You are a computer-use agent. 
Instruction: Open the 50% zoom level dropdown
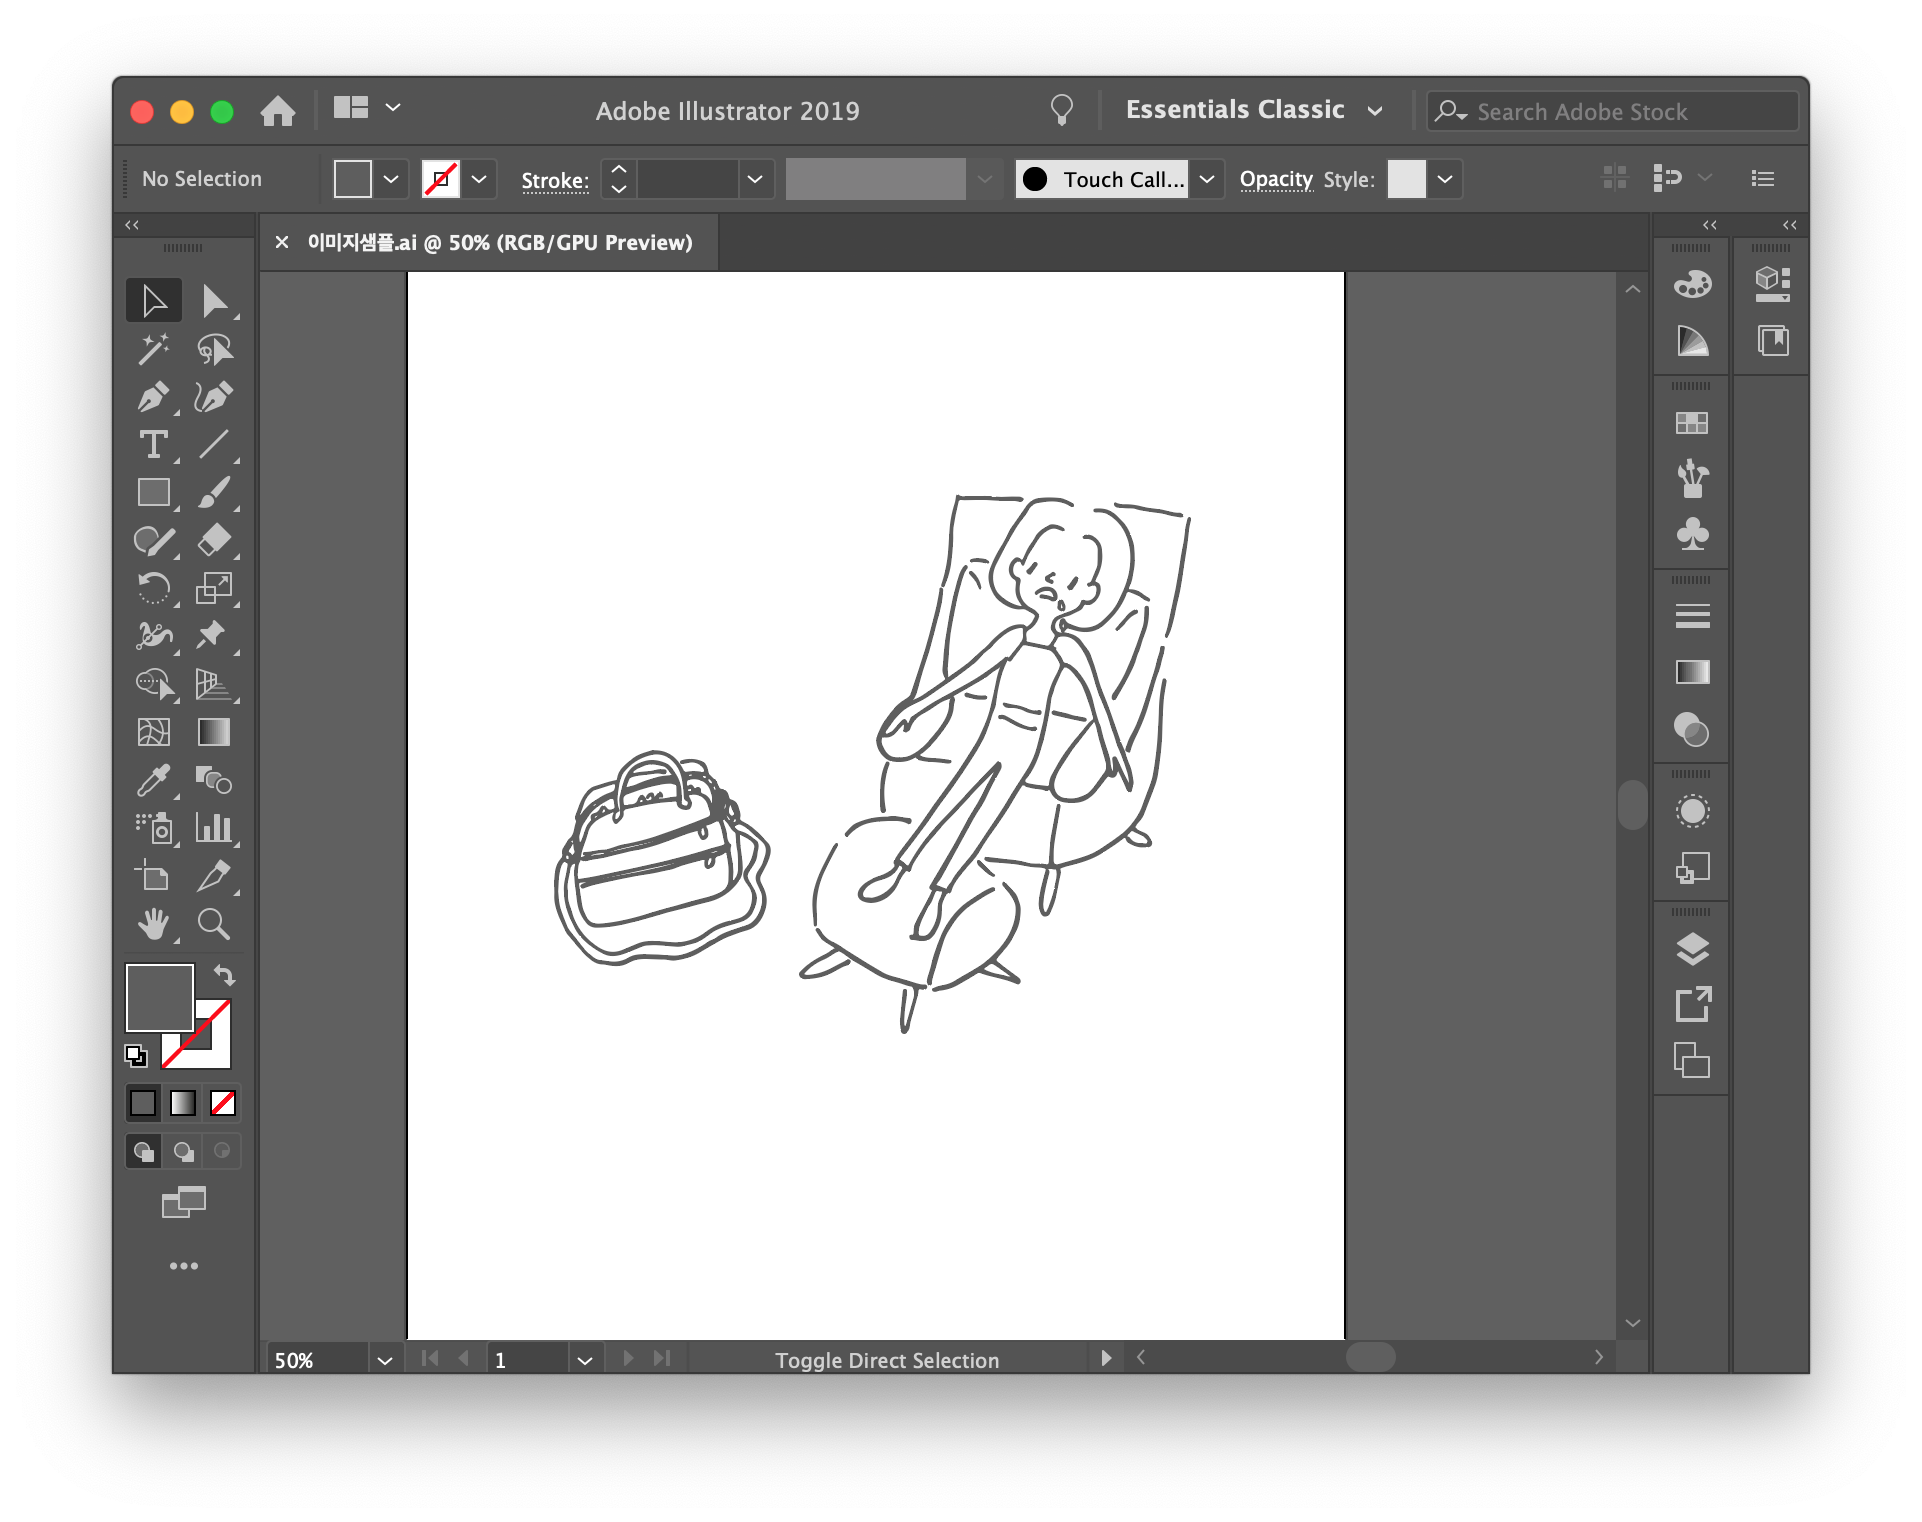(384, 1360)
